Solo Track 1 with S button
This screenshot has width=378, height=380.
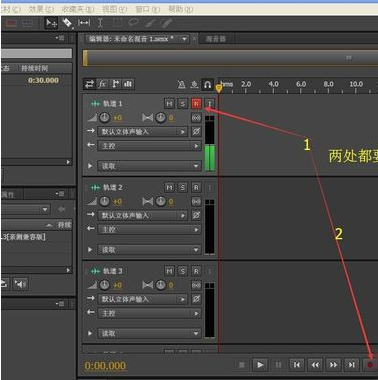pos(183,104)
